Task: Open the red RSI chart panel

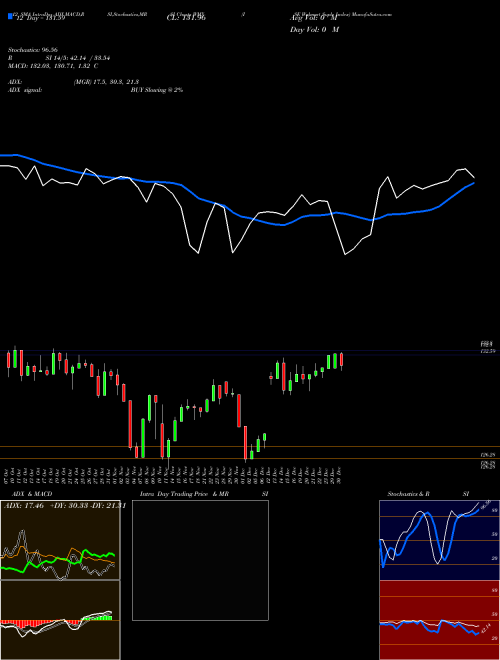Action: tap(439, 620)
